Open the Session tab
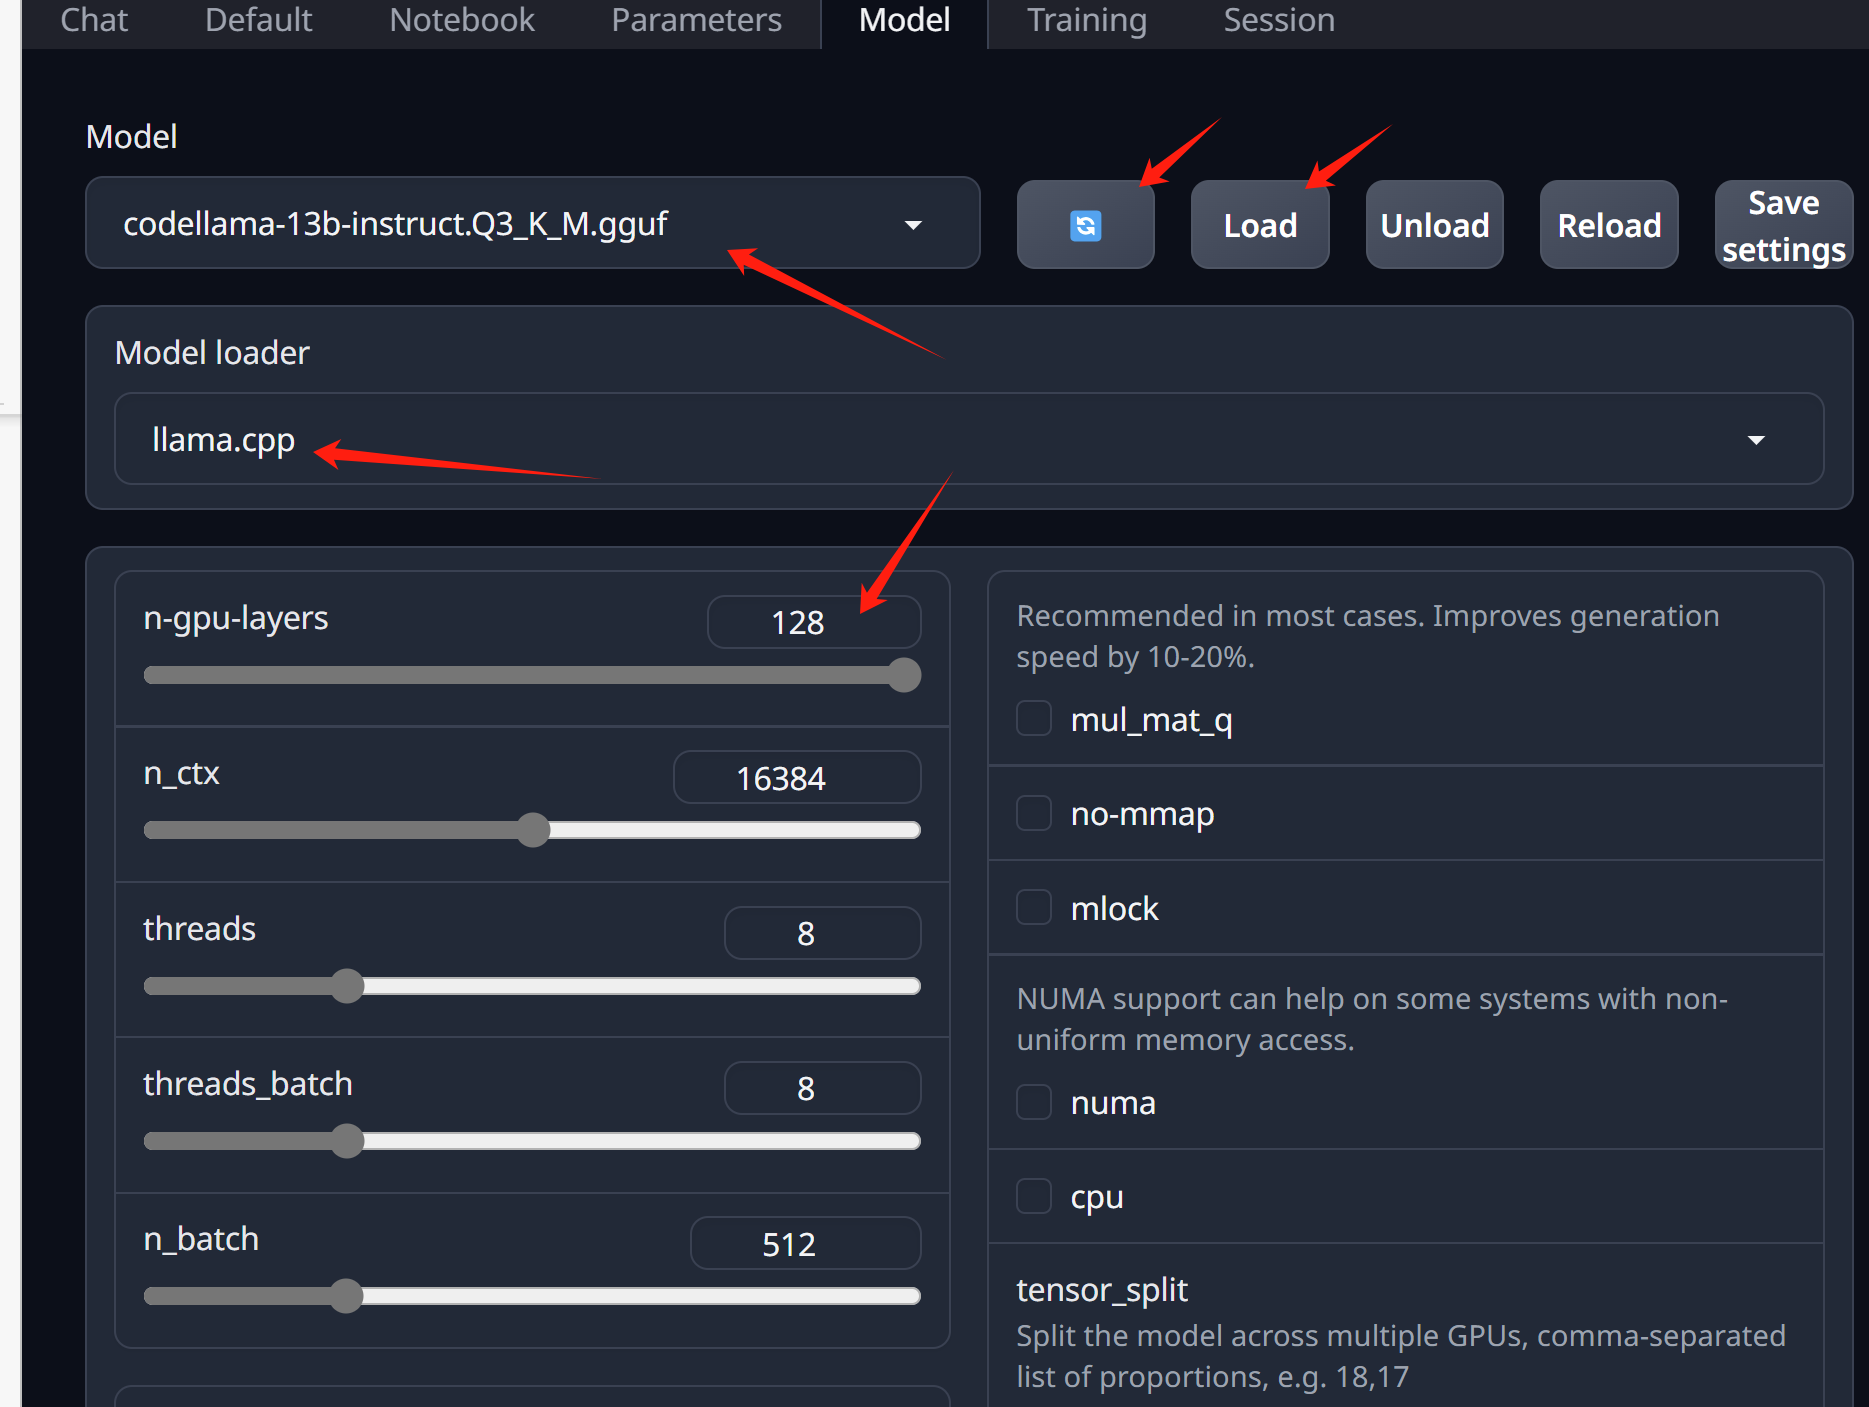1869x1407 pixels. click(1279, 20)
